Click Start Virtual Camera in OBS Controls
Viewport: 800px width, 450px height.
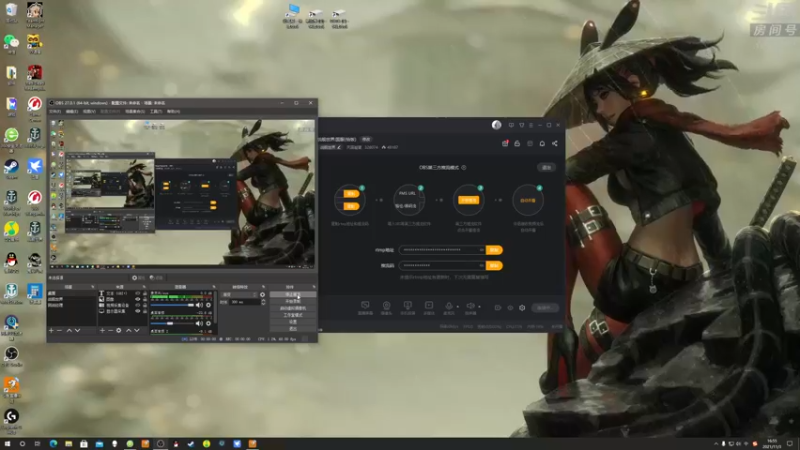293,308
